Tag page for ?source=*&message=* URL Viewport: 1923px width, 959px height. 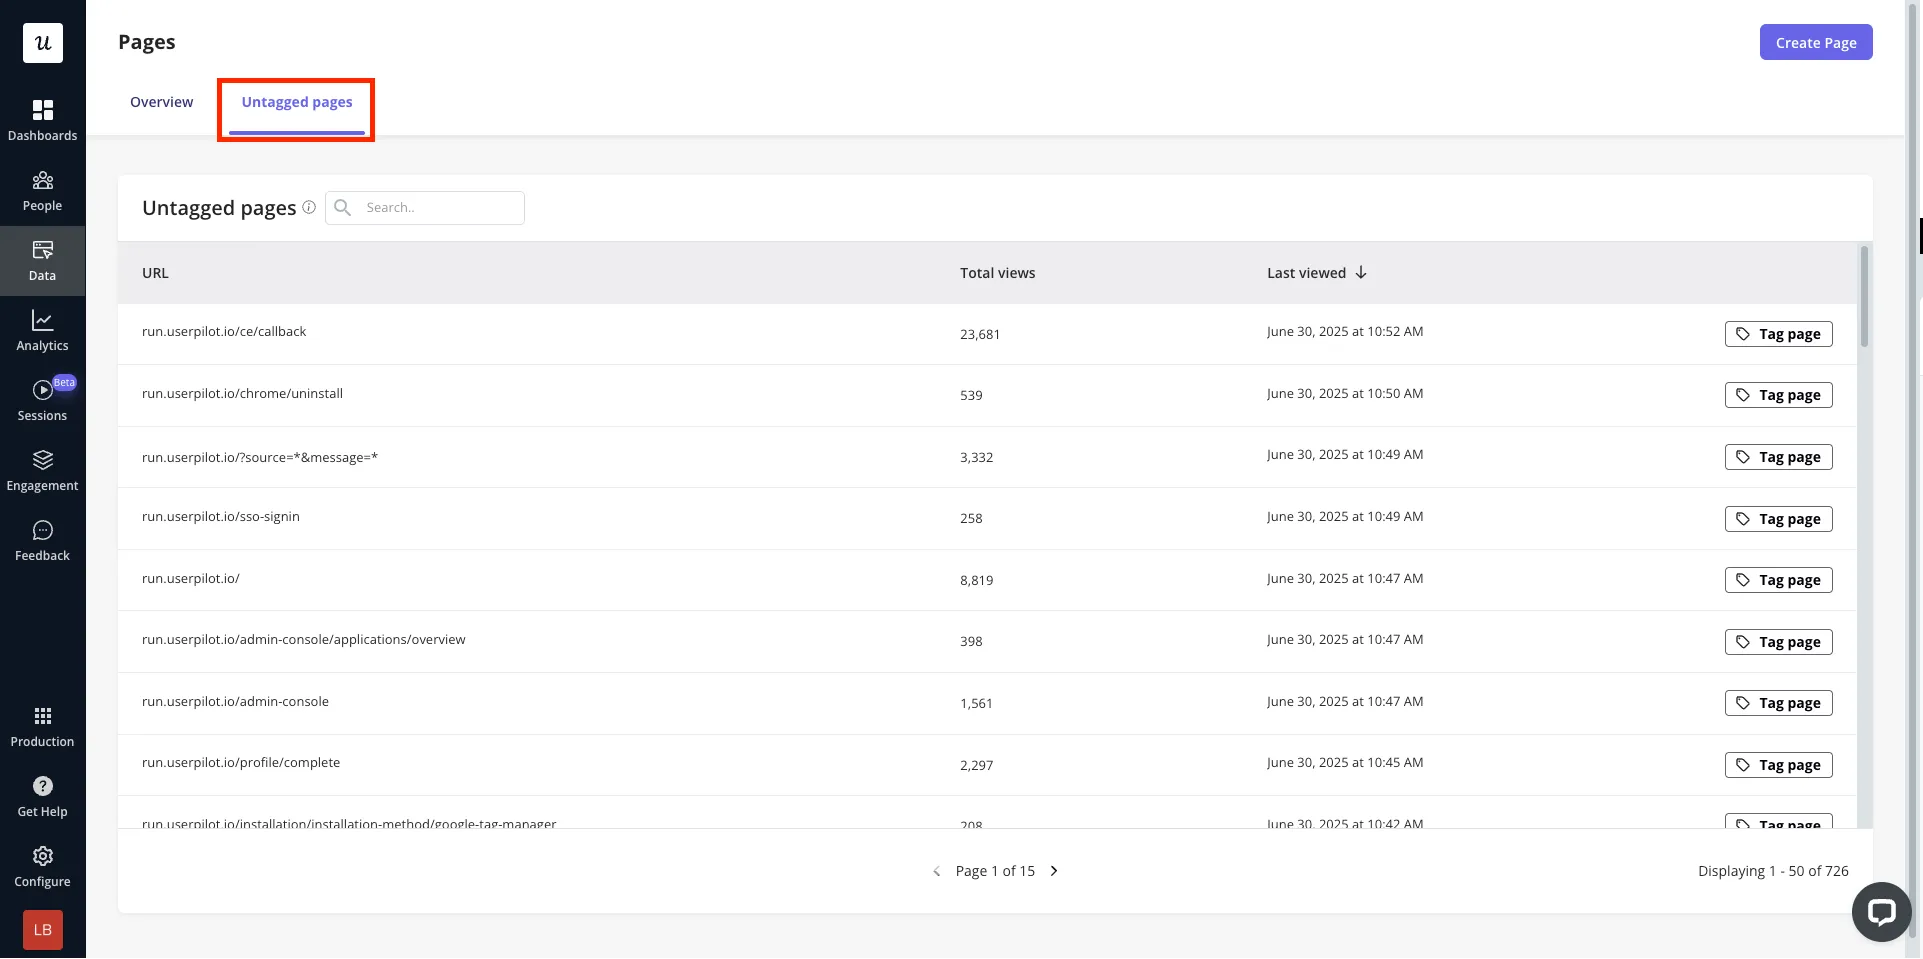[1778, 457]
